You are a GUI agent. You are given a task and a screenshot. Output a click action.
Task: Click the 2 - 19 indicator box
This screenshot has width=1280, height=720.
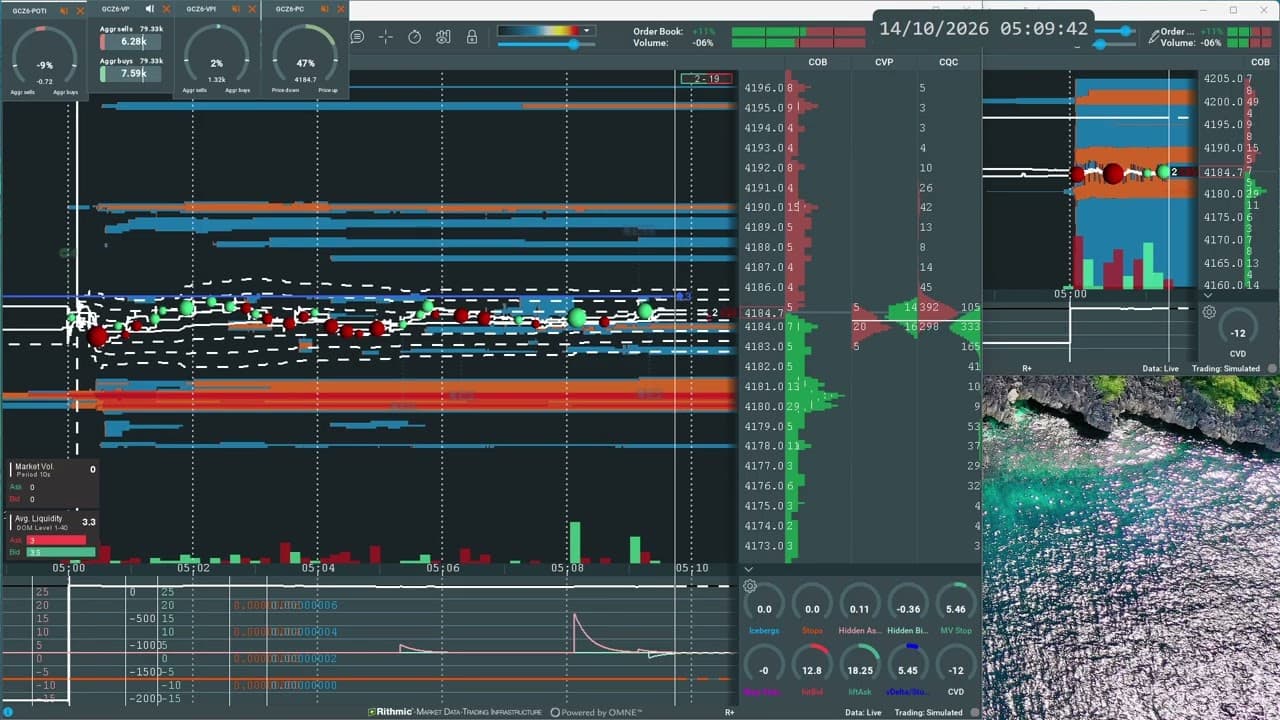click(x=706, y=79)
